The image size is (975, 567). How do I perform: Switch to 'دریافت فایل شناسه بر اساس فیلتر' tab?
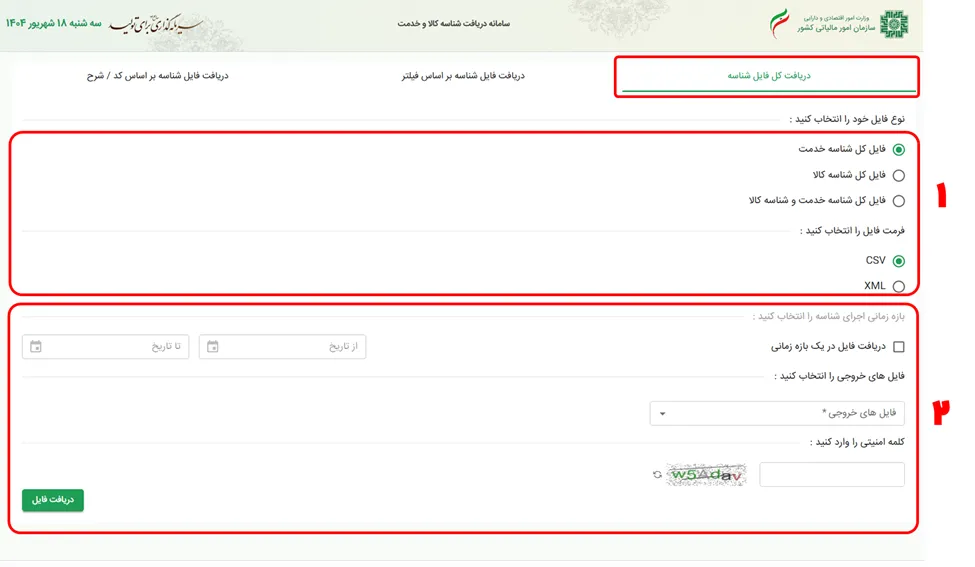pos(463,76)
